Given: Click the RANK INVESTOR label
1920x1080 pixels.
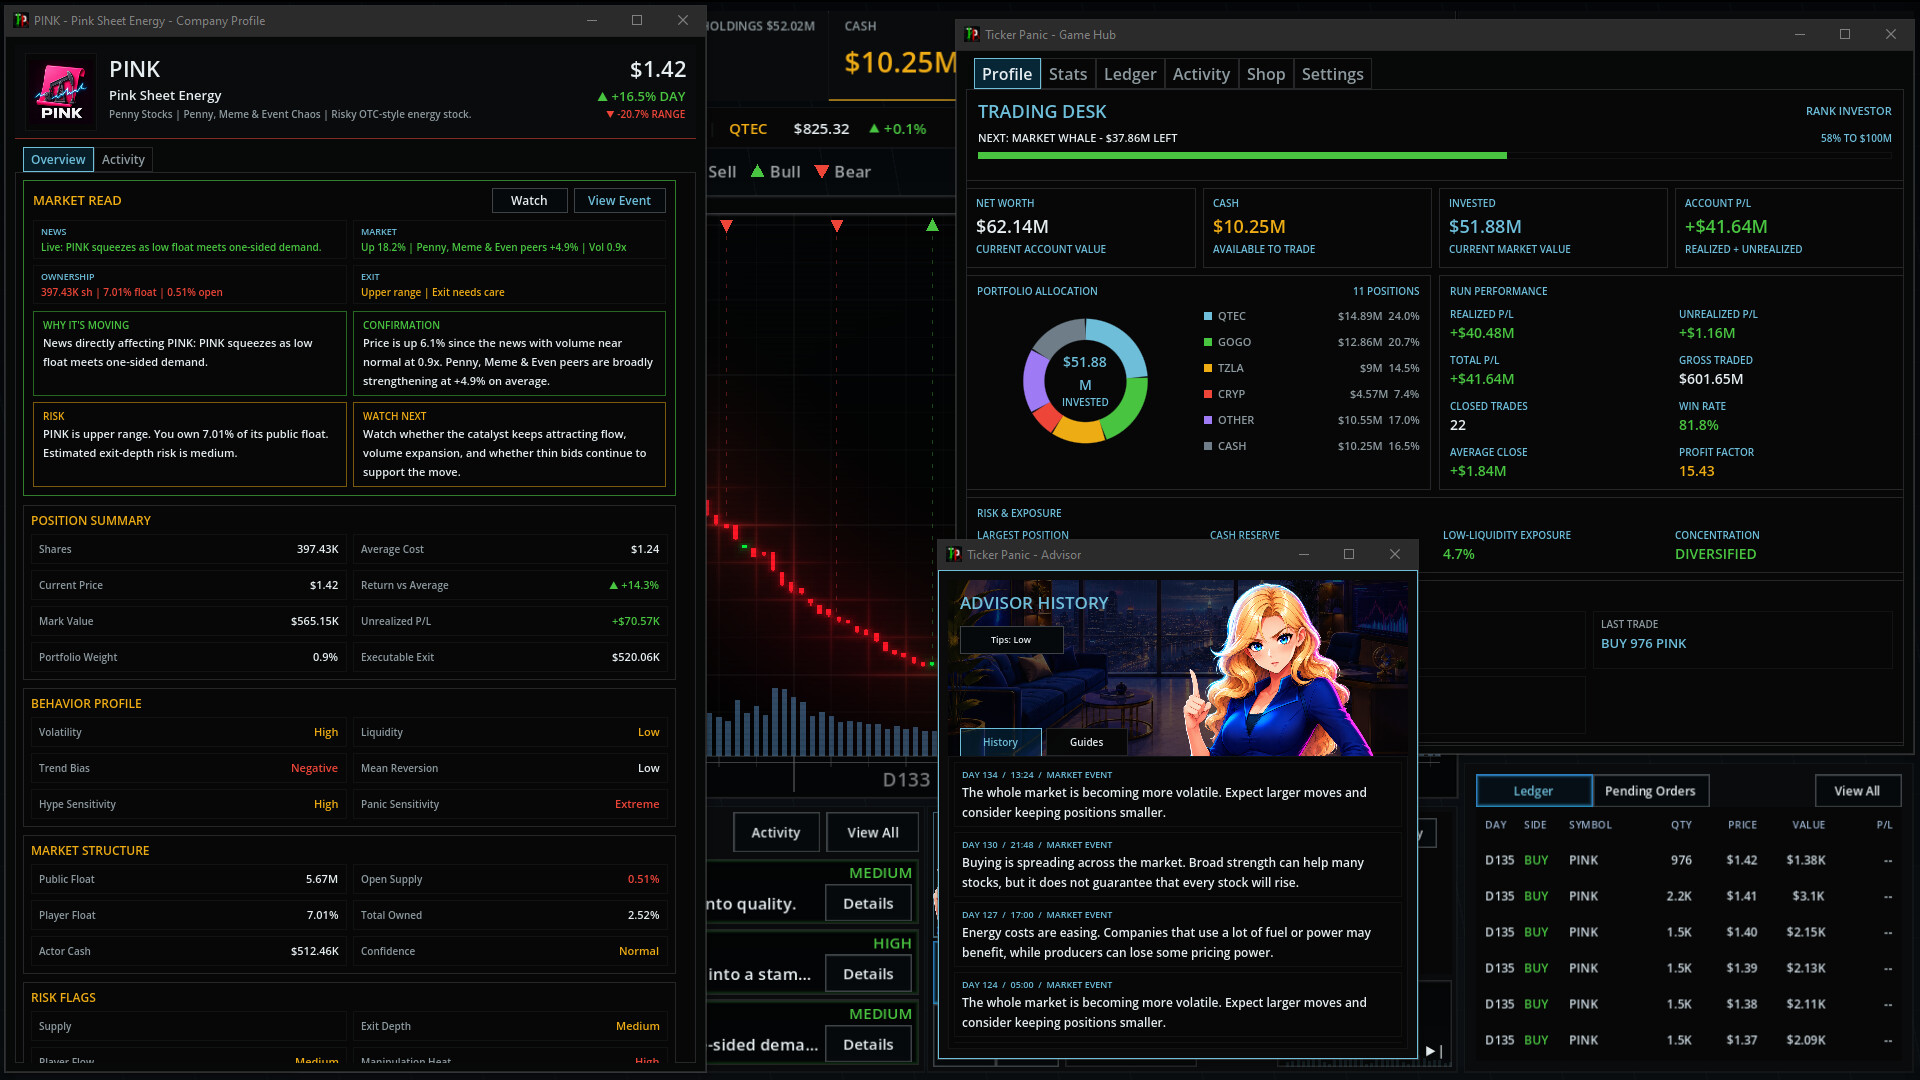Looking at the screenshot, I should 1848,111.
